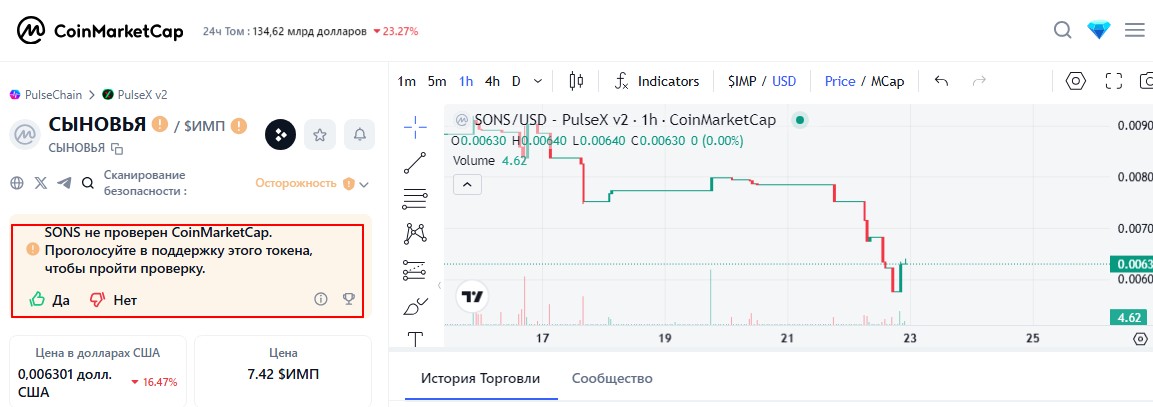Choose the crosshair cursor tool

[x=415, y=127]
